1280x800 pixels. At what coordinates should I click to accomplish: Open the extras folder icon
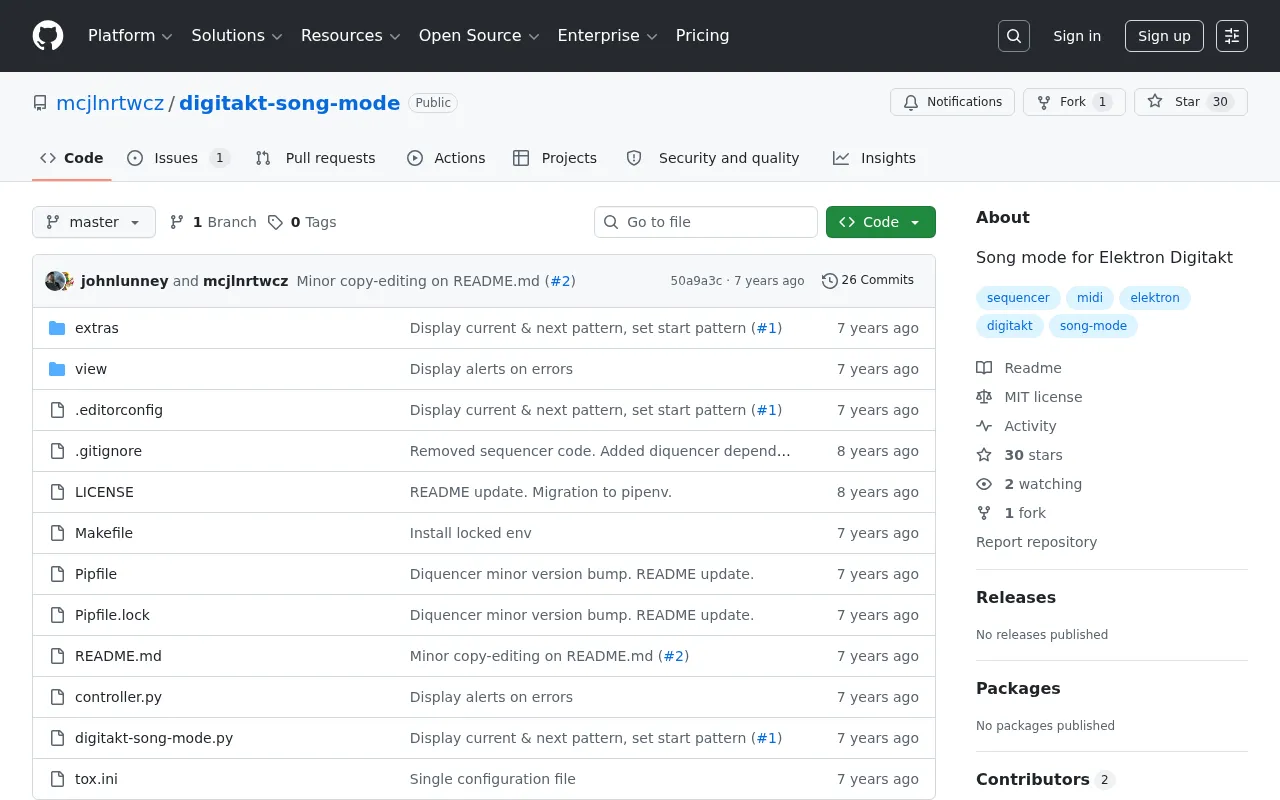click(57, 328)
